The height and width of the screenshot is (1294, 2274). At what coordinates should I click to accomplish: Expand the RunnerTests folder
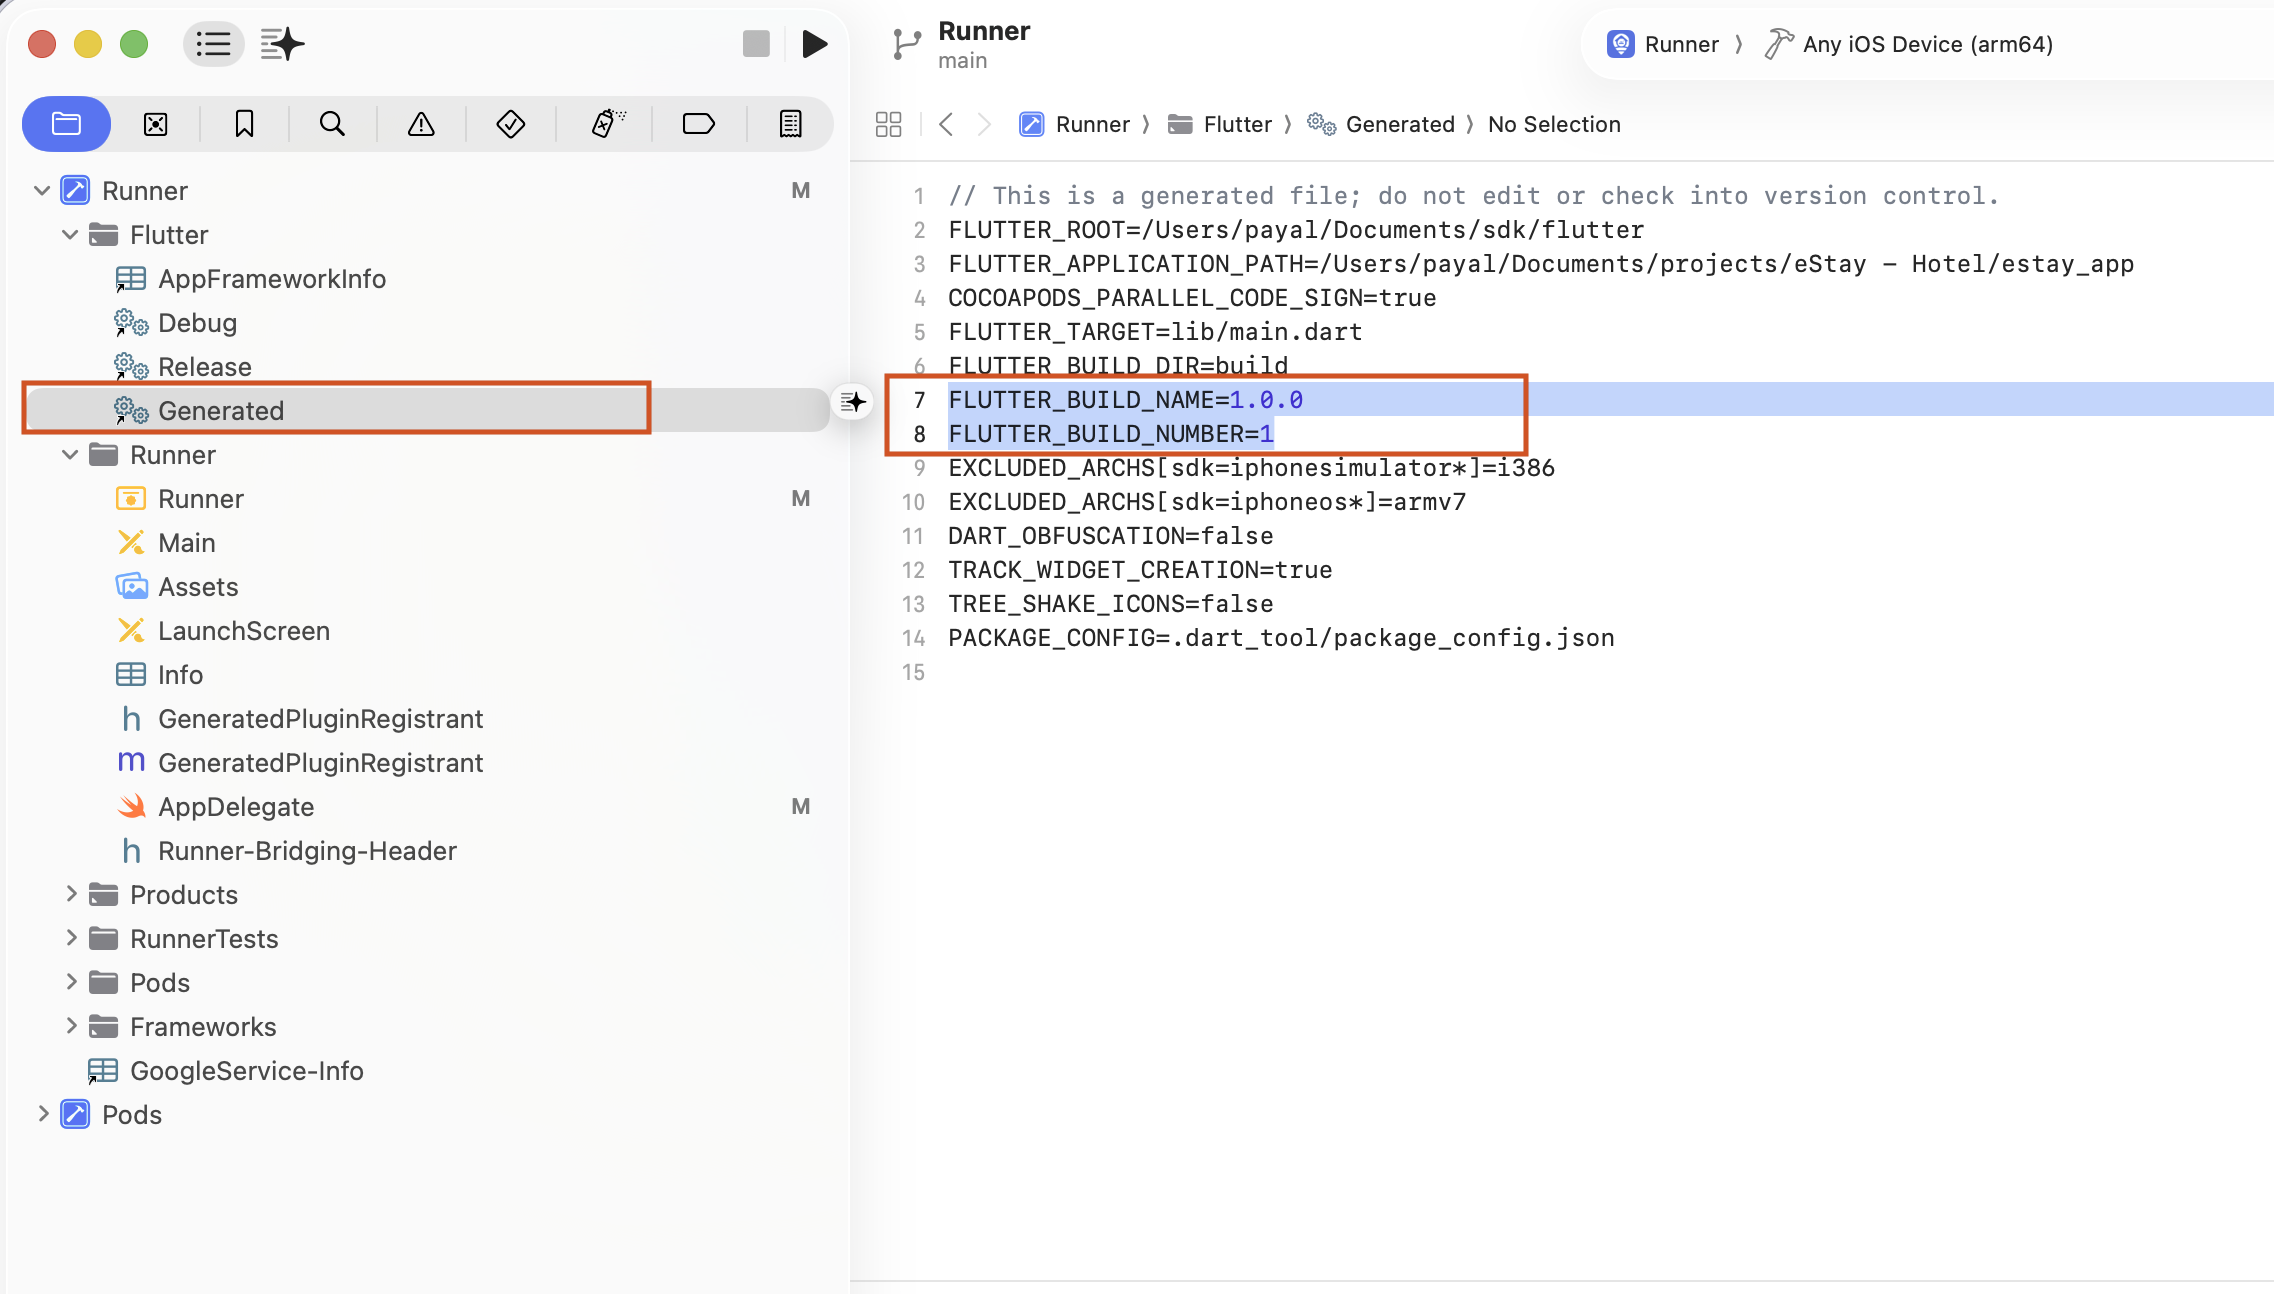click(x=70, y=938)
